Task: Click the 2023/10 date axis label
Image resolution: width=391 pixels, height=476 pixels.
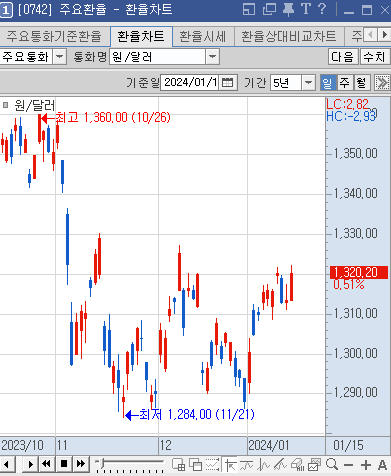Action: point(22,445)
